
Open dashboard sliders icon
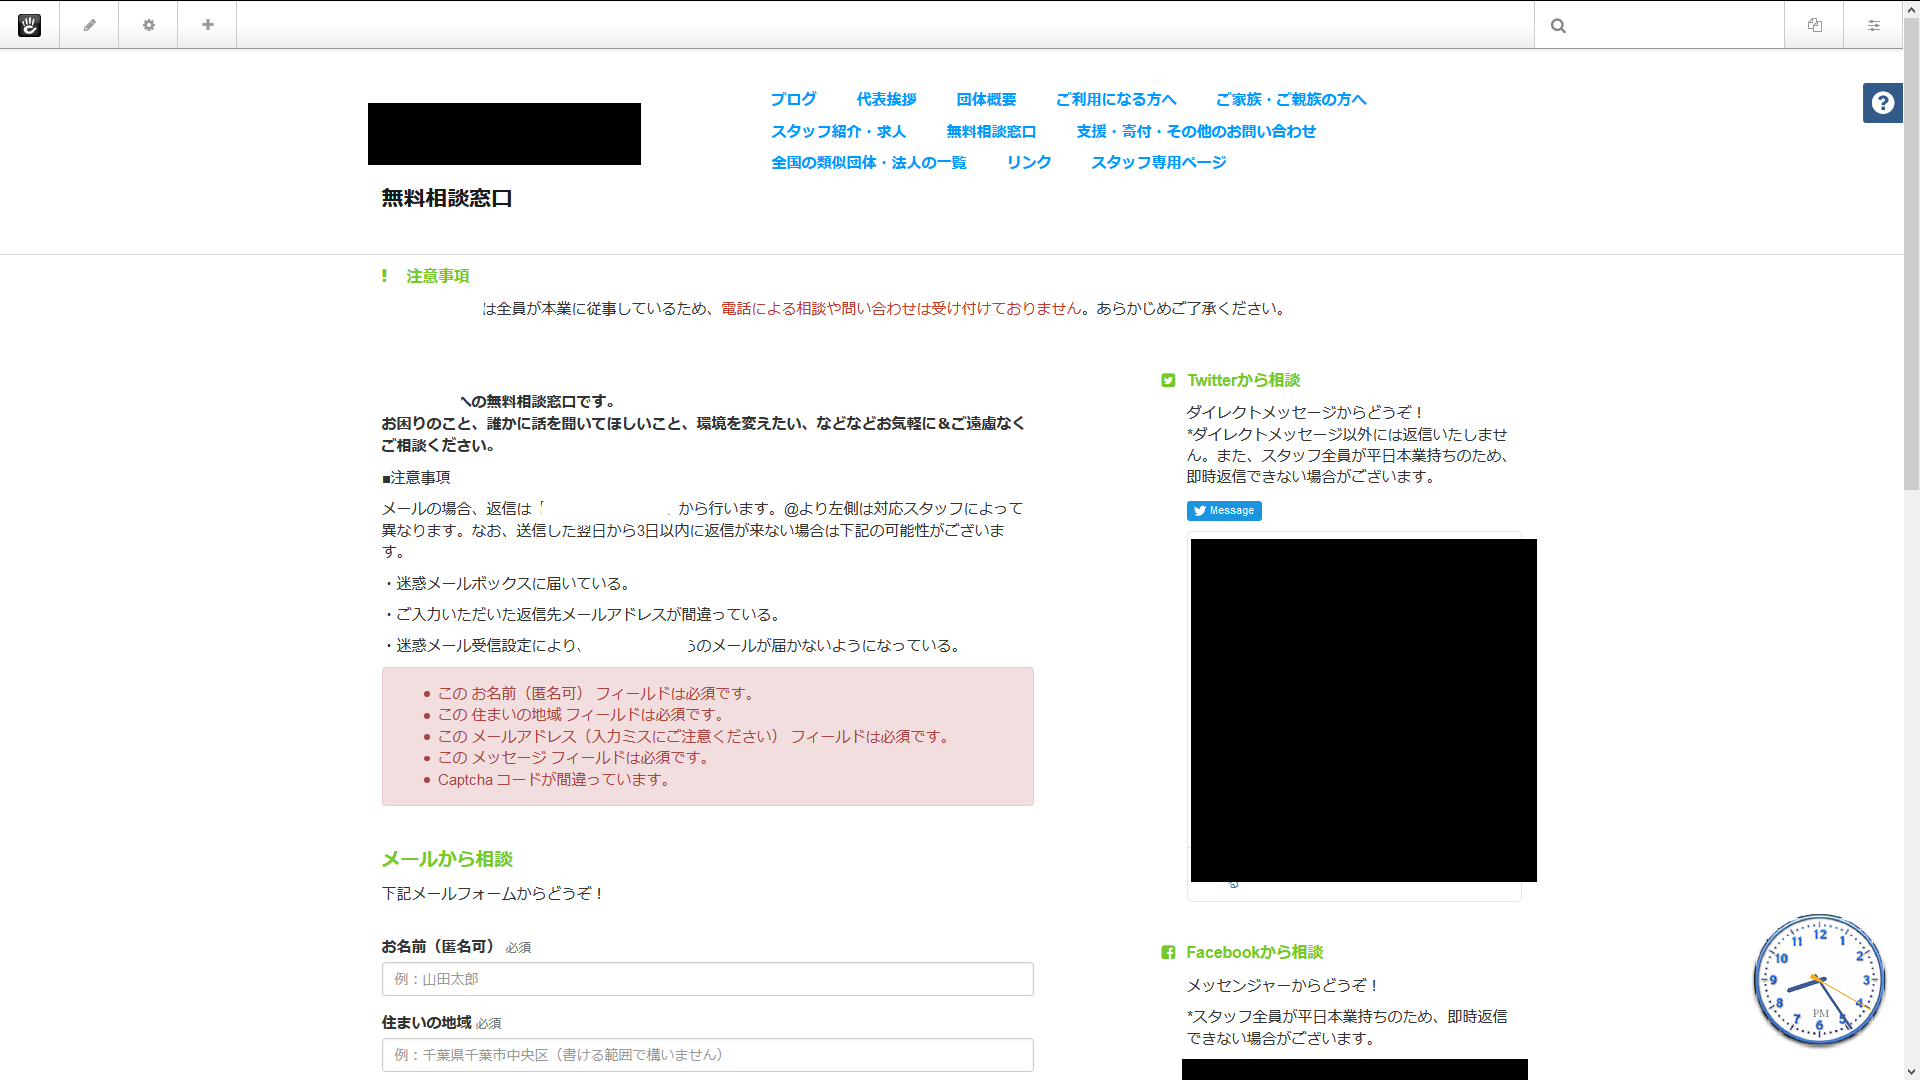point(1873,25)
